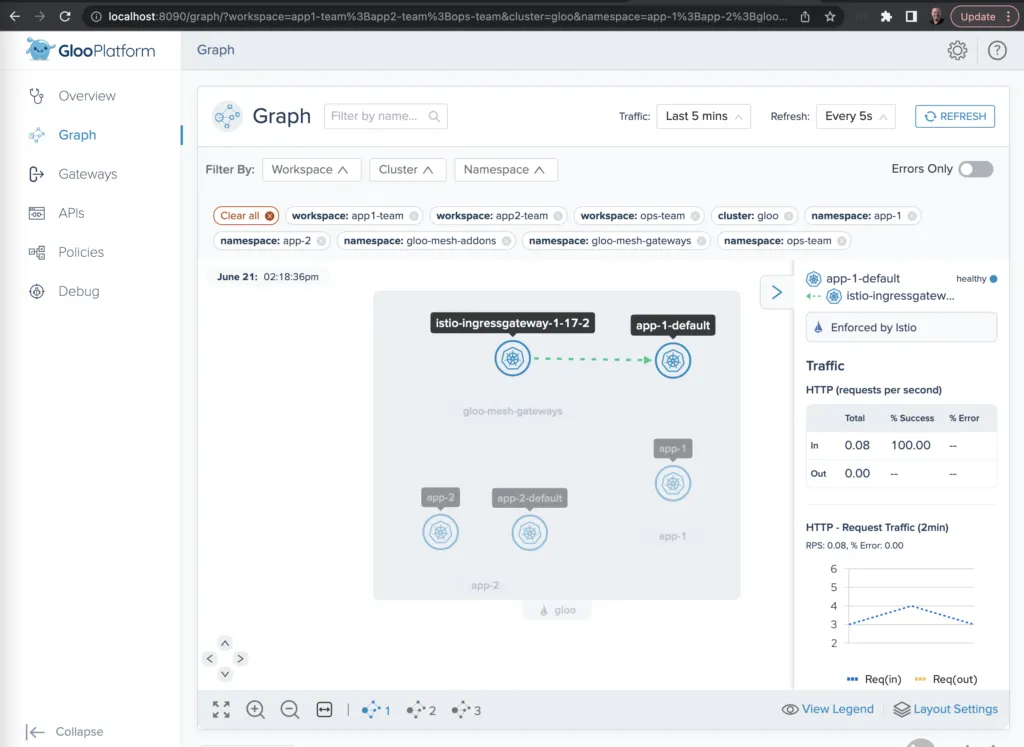
Task: Select graph layout option 2
Action: coord(421,710)
